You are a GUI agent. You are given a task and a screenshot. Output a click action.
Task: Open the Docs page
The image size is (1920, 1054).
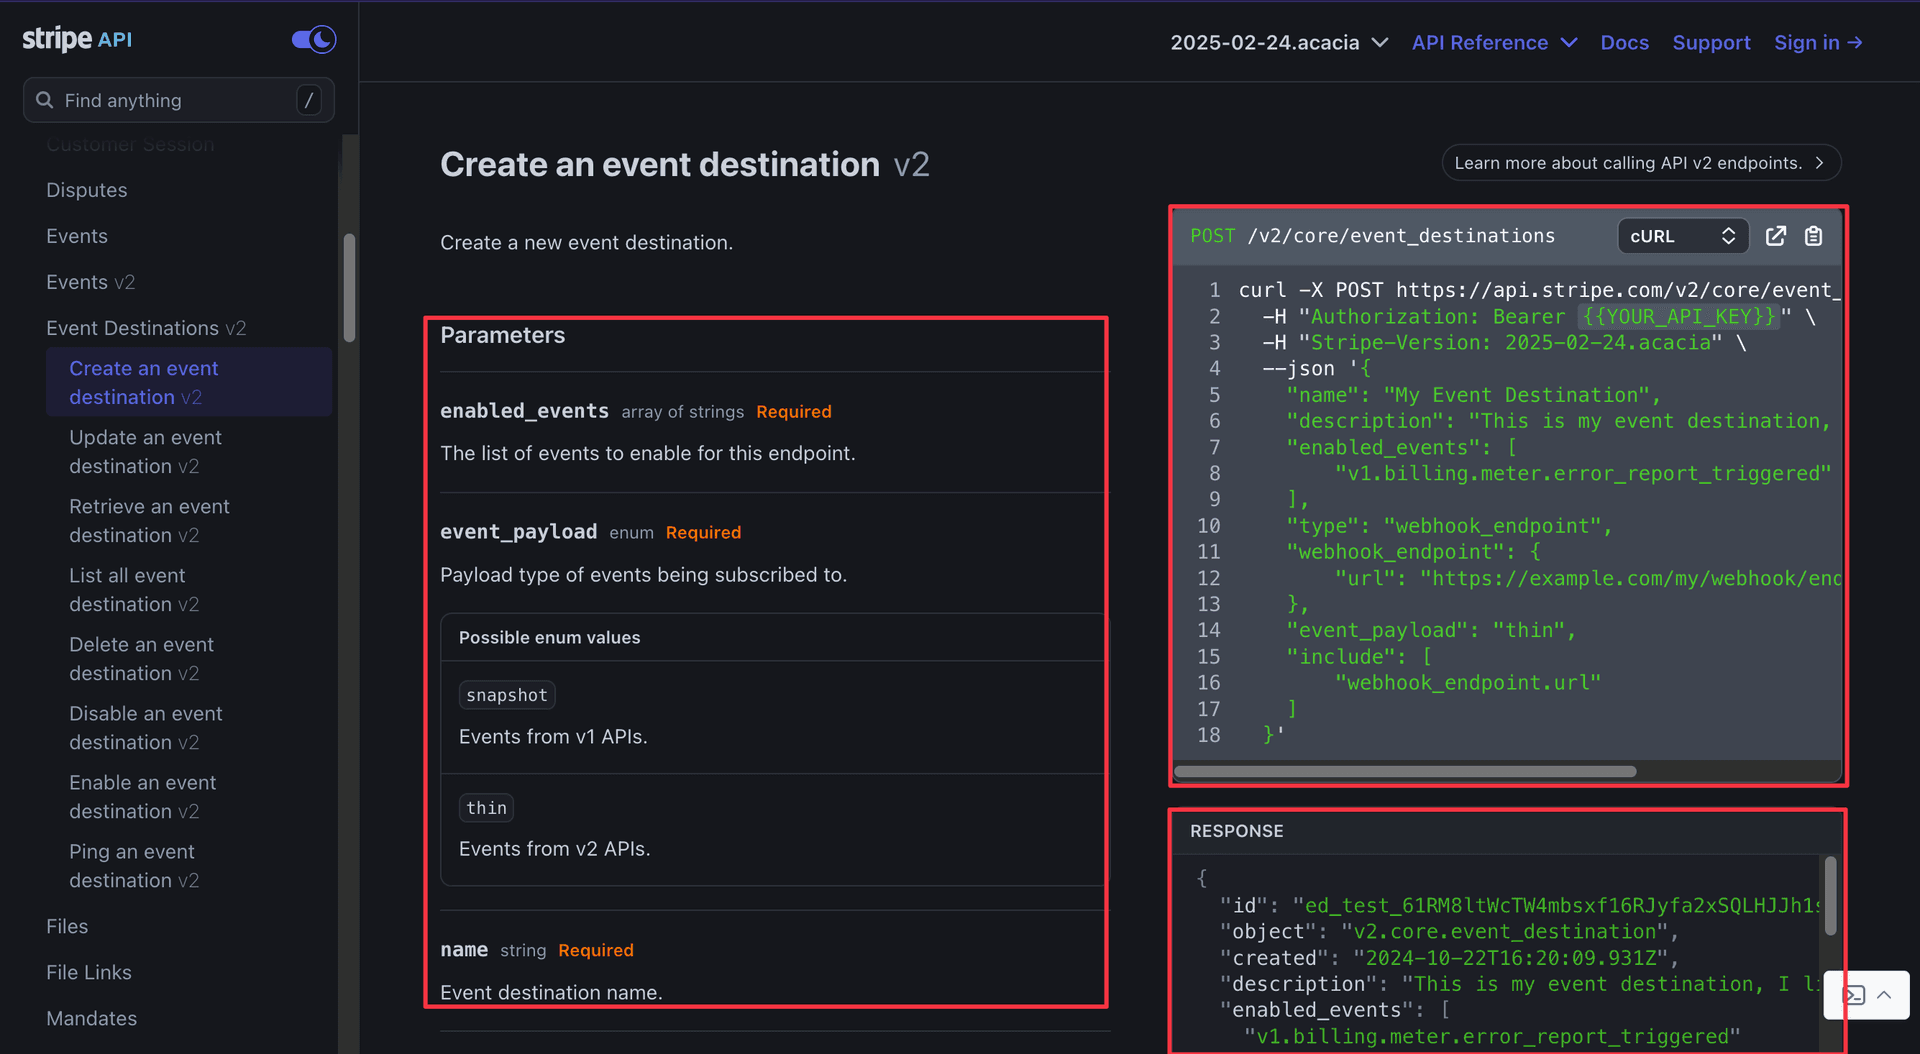[x=1625, y=42]
